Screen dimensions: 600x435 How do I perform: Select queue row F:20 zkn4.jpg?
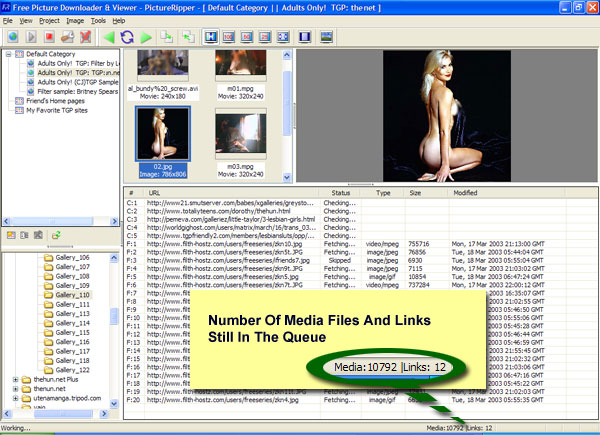coord(360,400)
